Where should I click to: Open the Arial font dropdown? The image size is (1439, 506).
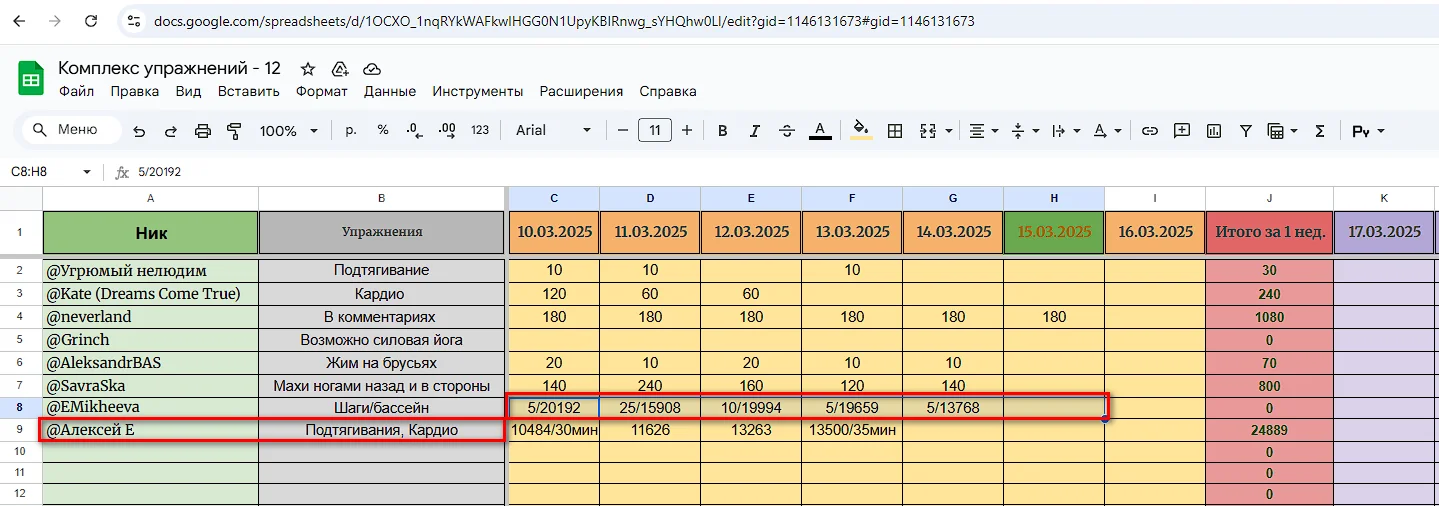(x=554, y=131)
